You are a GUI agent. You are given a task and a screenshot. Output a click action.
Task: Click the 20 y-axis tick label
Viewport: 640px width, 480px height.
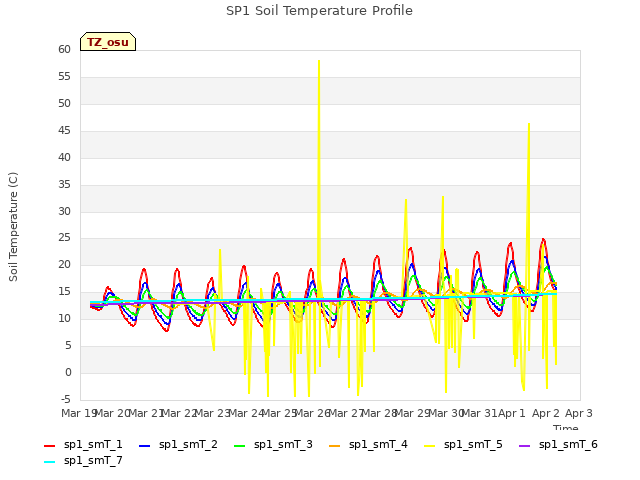64,265
